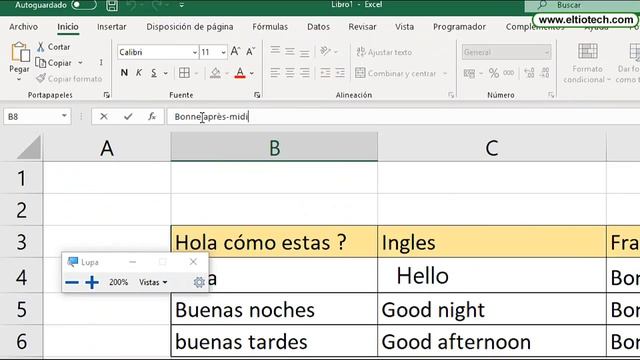Click the insert function fx icon
The height and width of the screenshot is (360, 640).
pyautogui.click(x=152, y=117)
